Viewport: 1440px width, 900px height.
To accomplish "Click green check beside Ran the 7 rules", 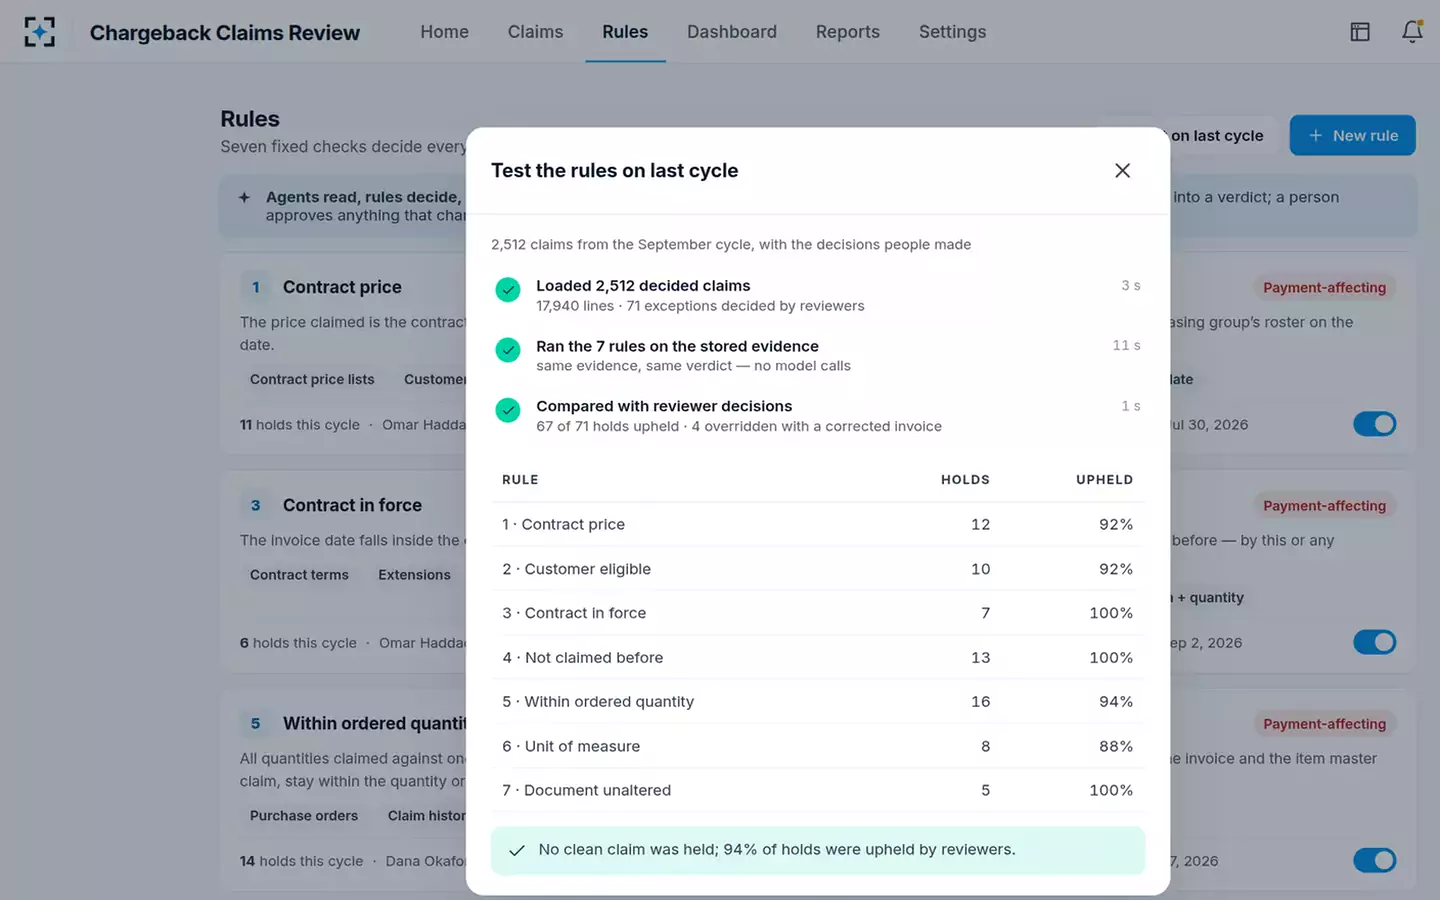I will (508, 350).
